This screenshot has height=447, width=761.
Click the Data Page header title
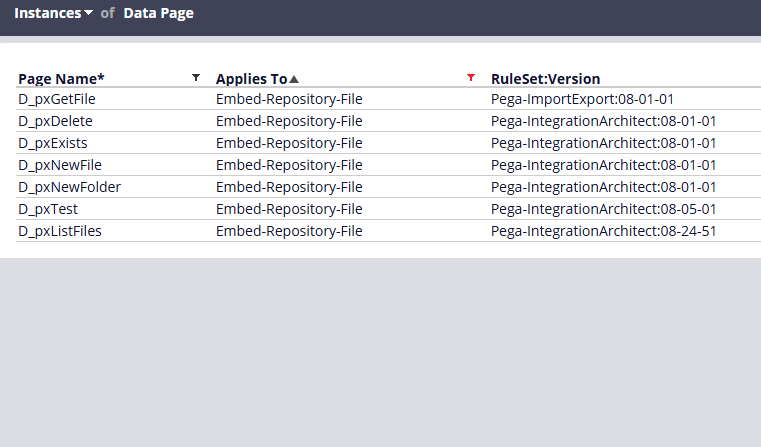[x=158, y=13]
